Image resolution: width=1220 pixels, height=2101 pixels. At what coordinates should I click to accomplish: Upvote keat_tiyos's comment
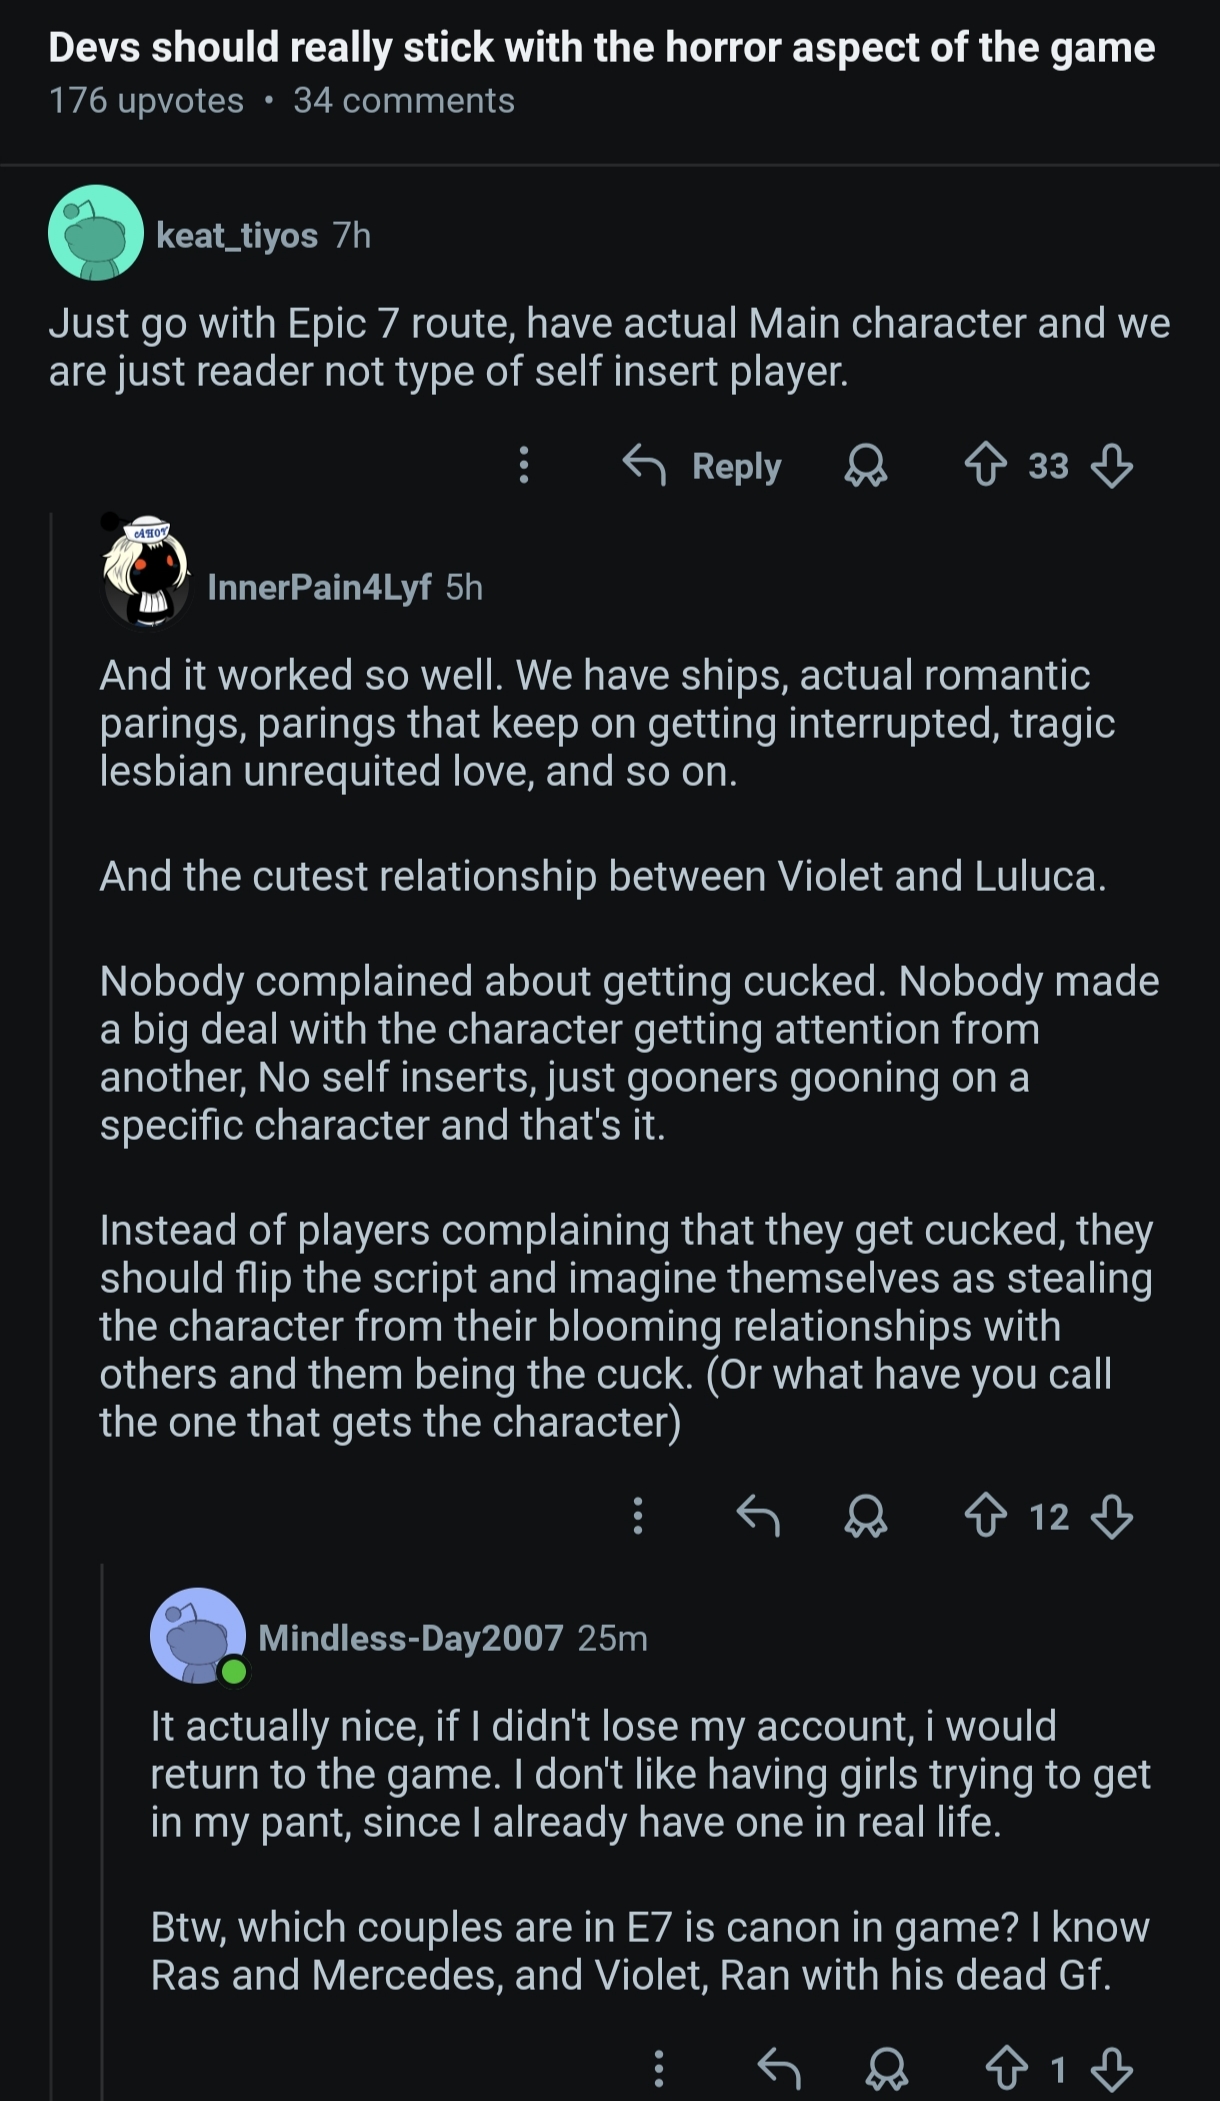985,466
